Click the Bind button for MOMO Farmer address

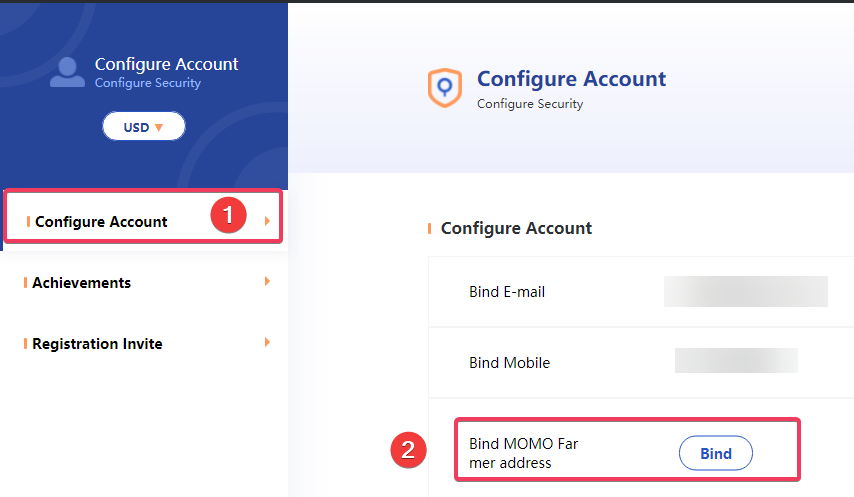coord(716,453)
